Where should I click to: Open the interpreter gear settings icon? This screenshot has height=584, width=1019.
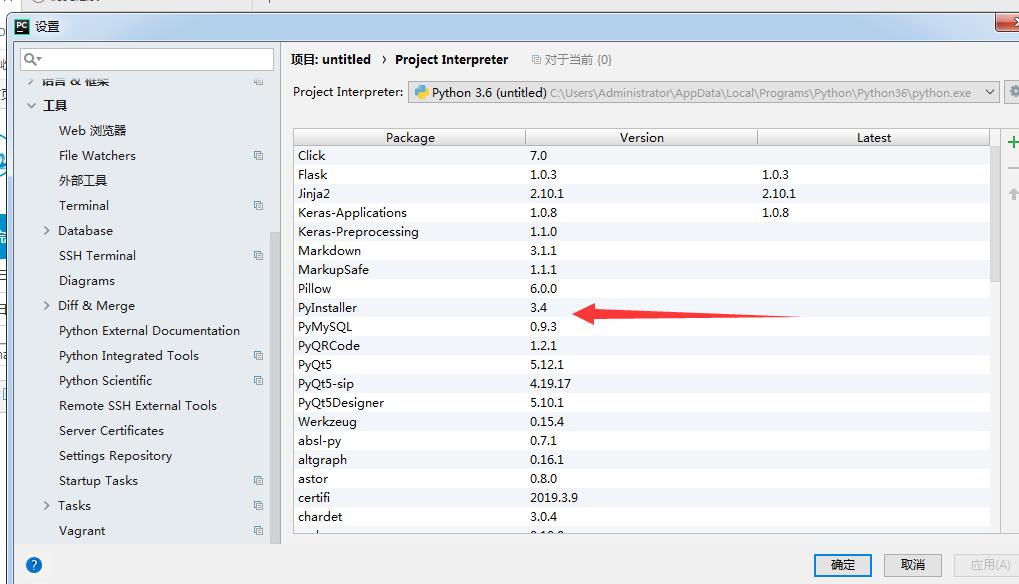click(x=1013, y=92)
